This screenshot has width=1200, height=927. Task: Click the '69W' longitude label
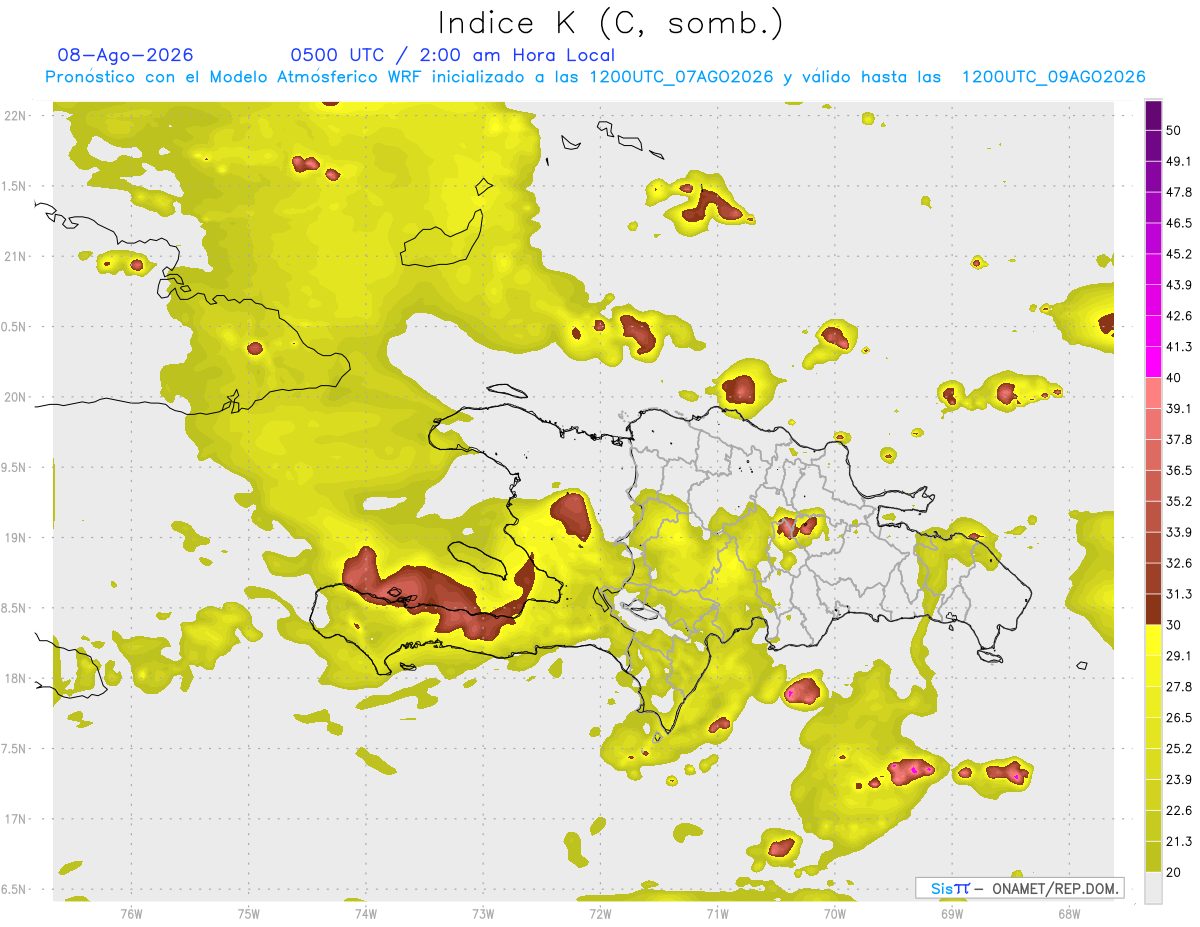pos(952,913)
